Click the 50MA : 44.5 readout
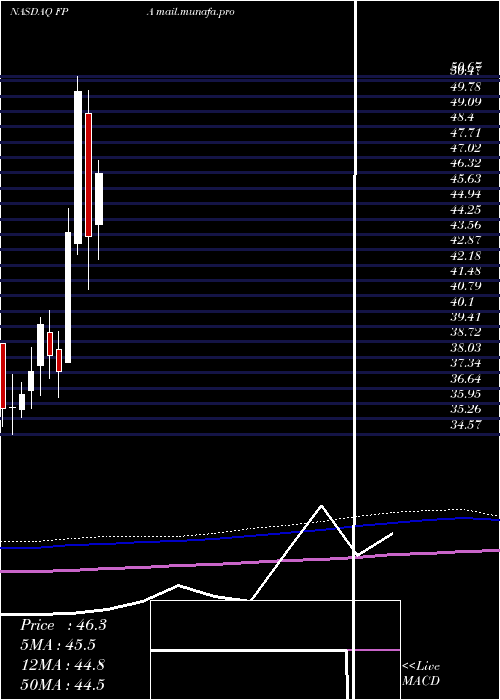This screenshot has height=700, width=500. pos(63,684)
